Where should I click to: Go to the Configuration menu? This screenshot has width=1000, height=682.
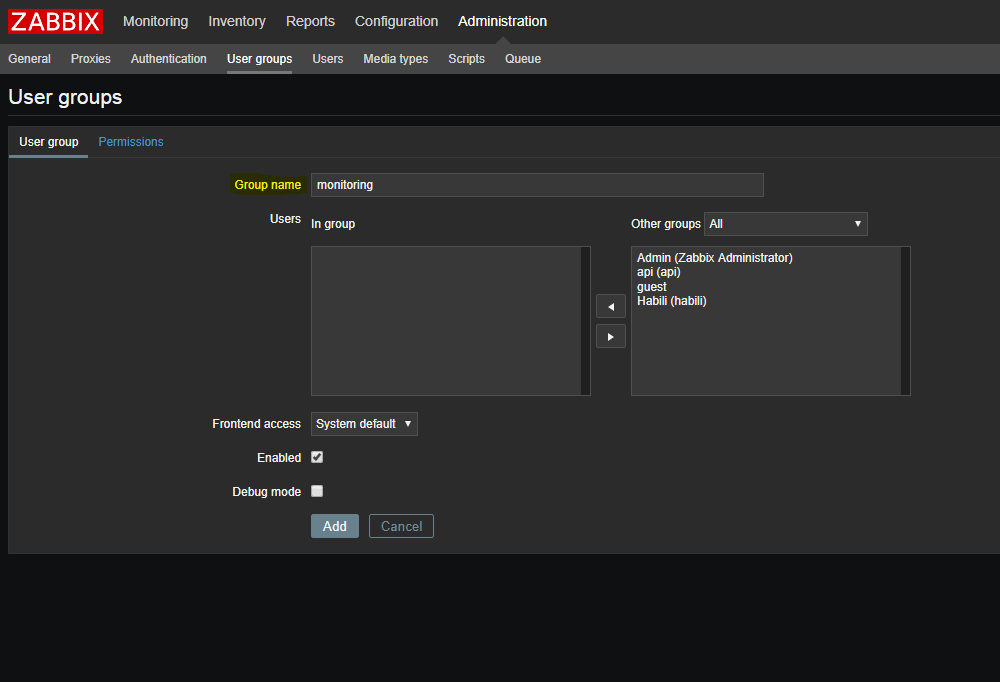click(x=396, y=21)
